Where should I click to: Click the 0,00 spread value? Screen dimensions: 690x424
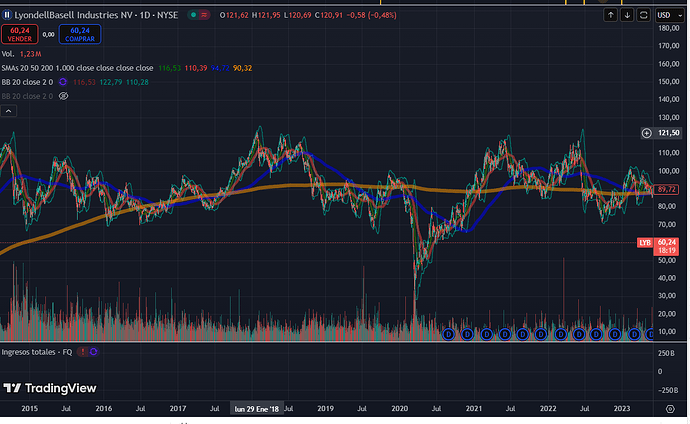tap(48, 34)
